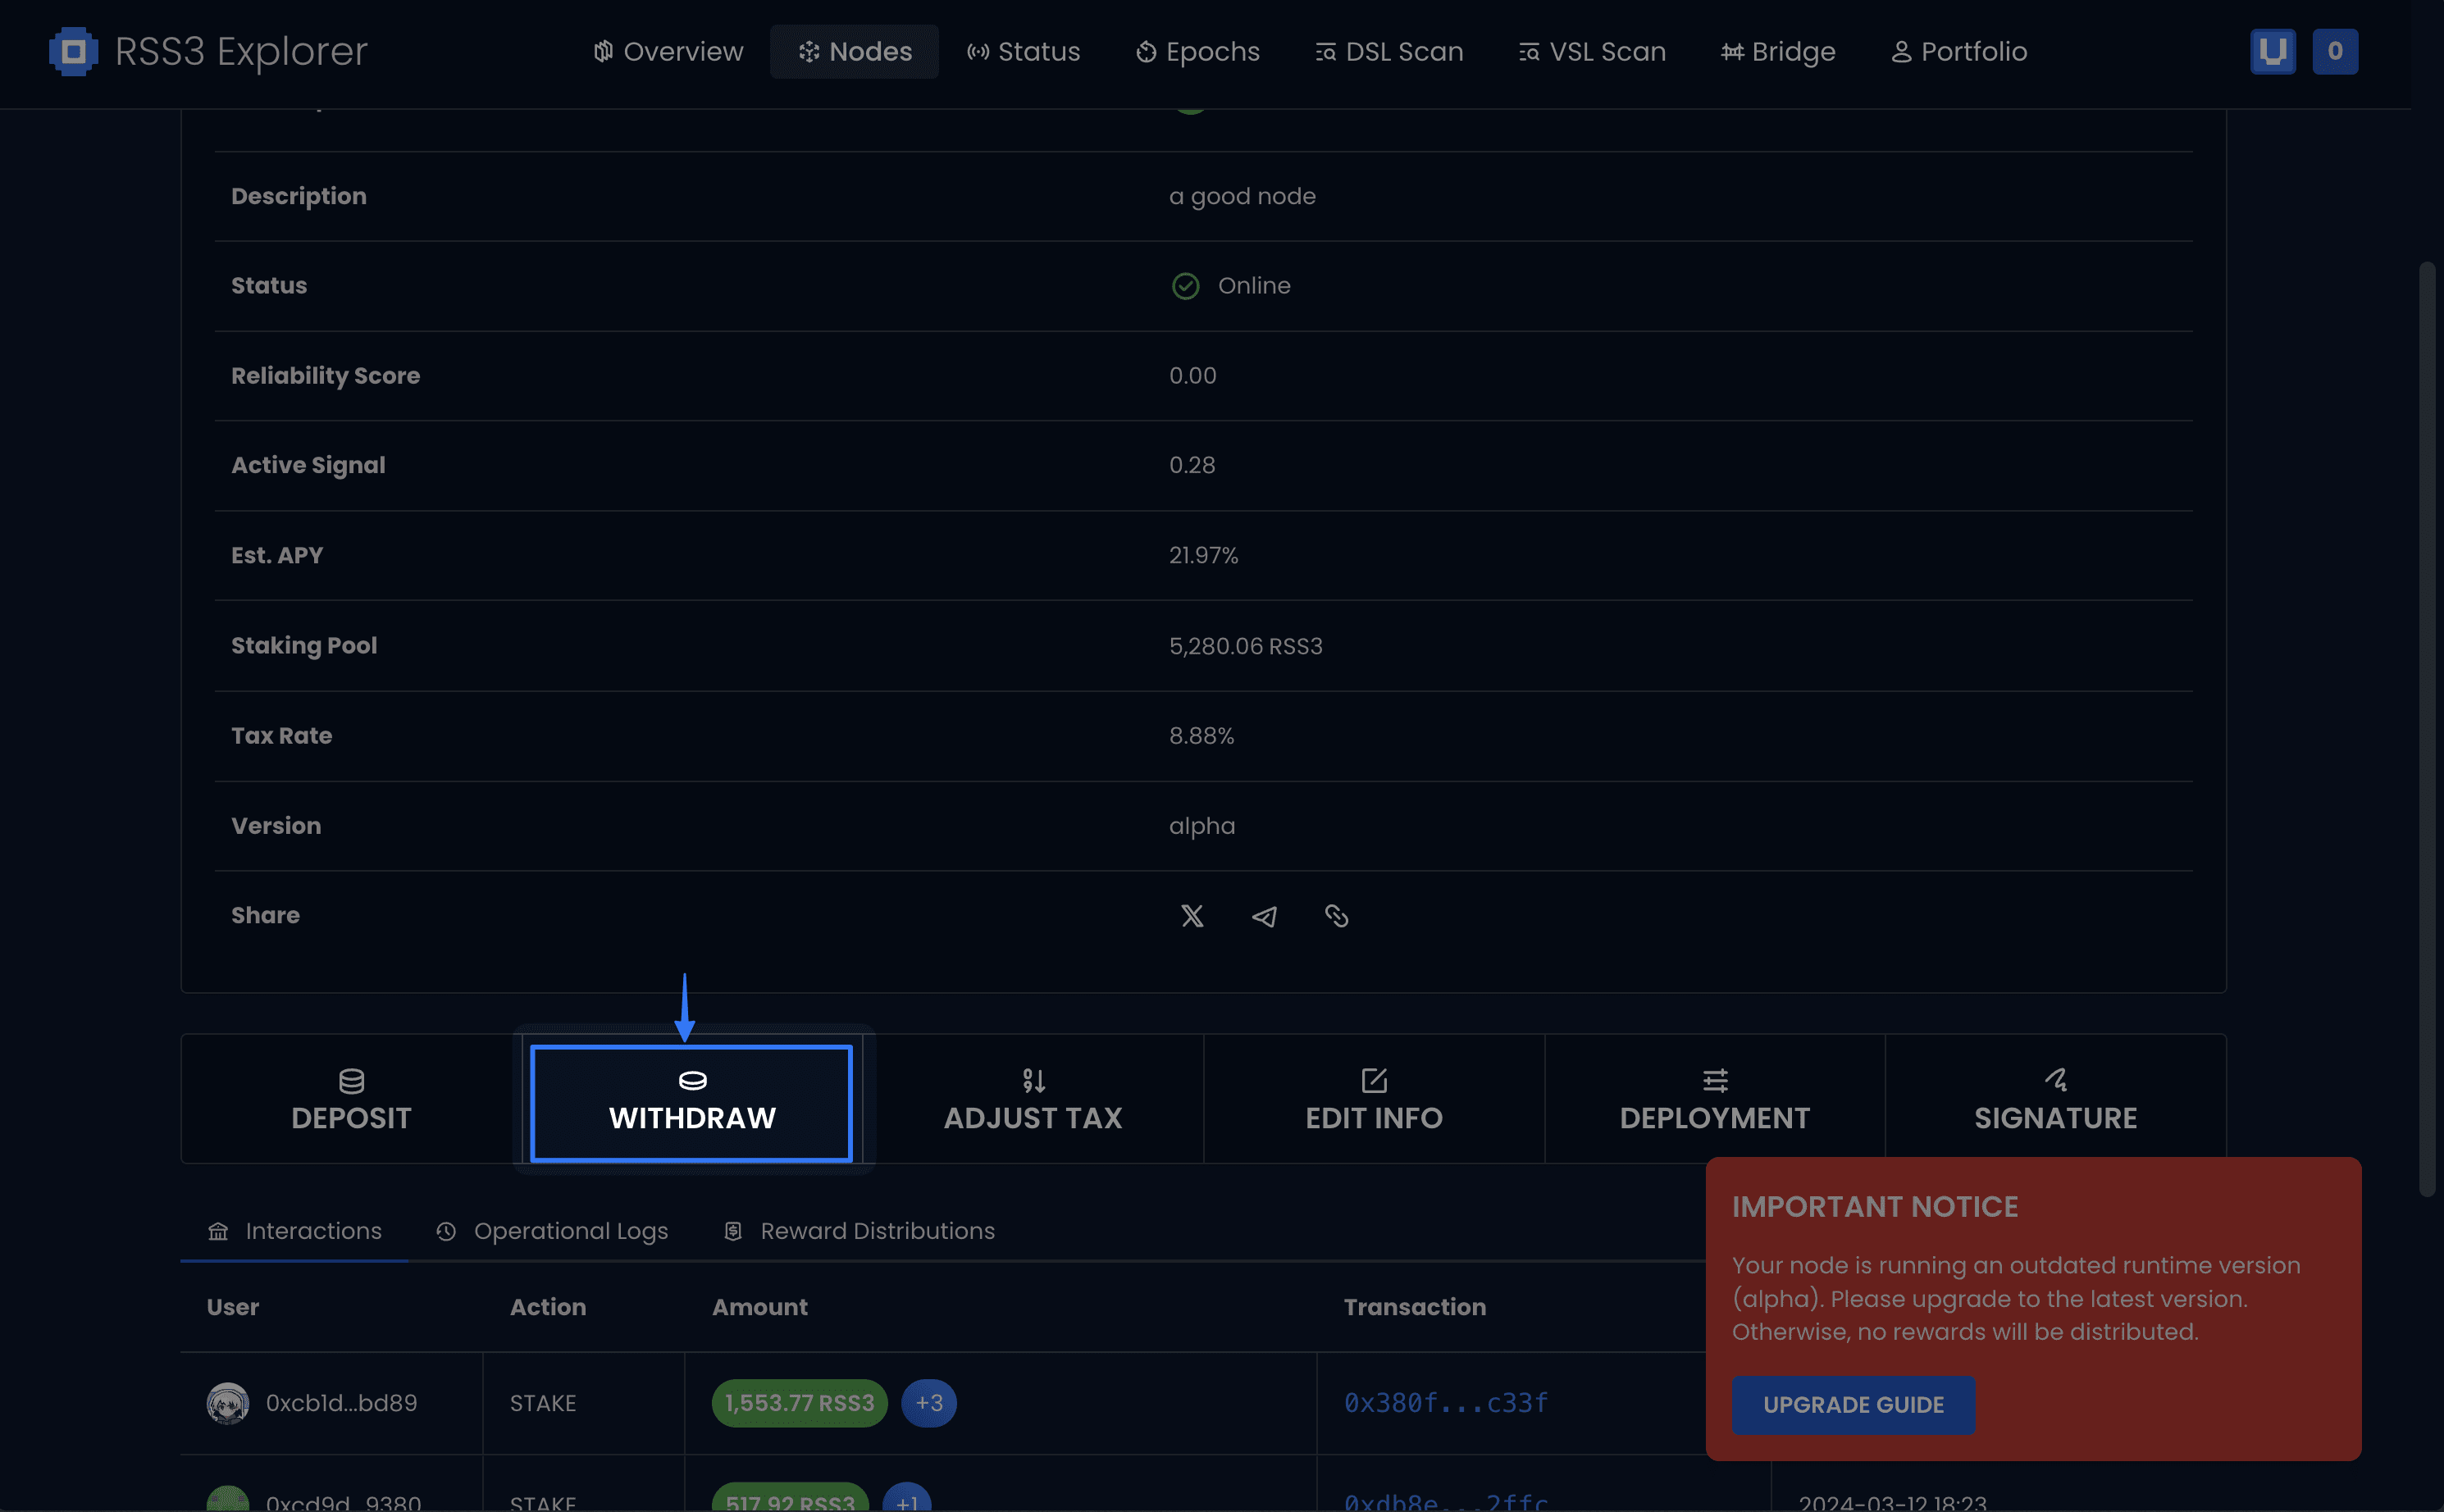2444x1512 pixels.
Task: Click the 0 notifications badge
Action: click(2334, 51)
